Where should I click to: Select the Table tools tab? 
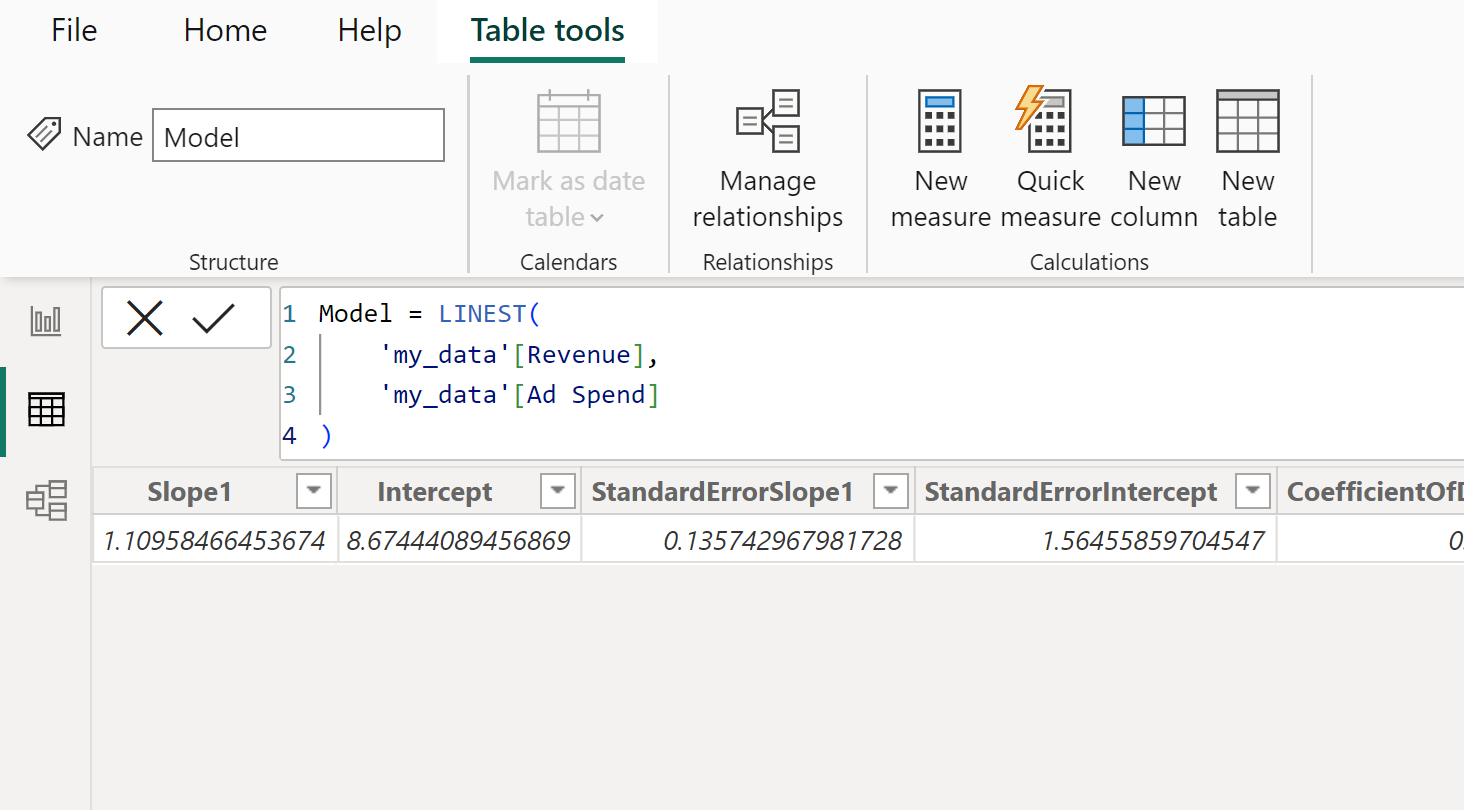coord(547,31)
